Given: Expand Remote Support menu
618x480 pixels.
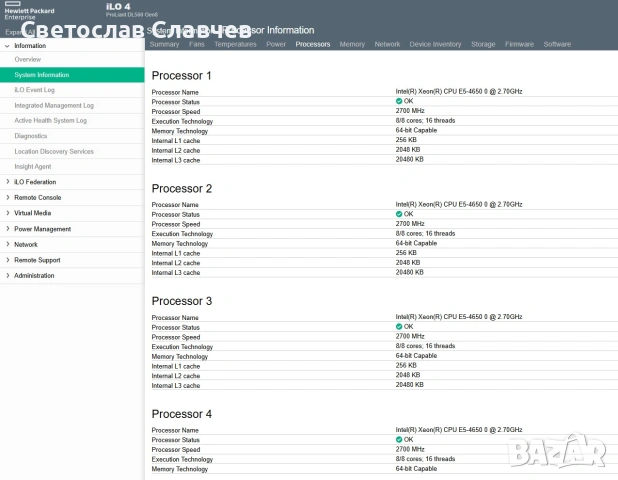Looking at the screenshot, I should pos(7,260).
